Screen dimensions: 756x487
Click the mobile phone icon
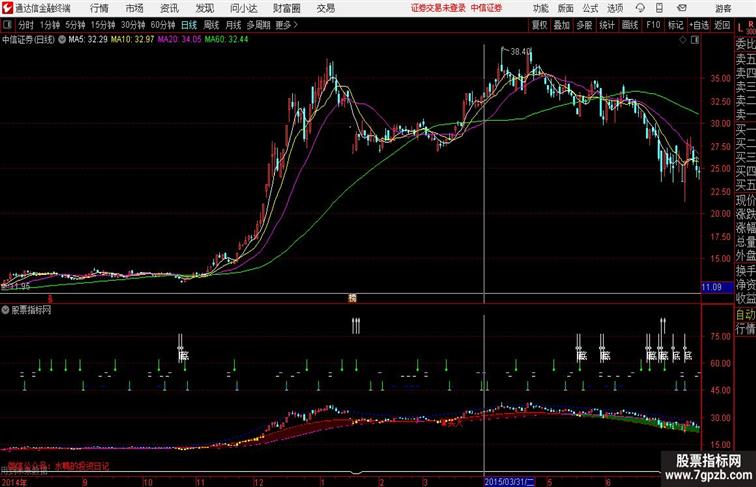click(x=659, y=8)
